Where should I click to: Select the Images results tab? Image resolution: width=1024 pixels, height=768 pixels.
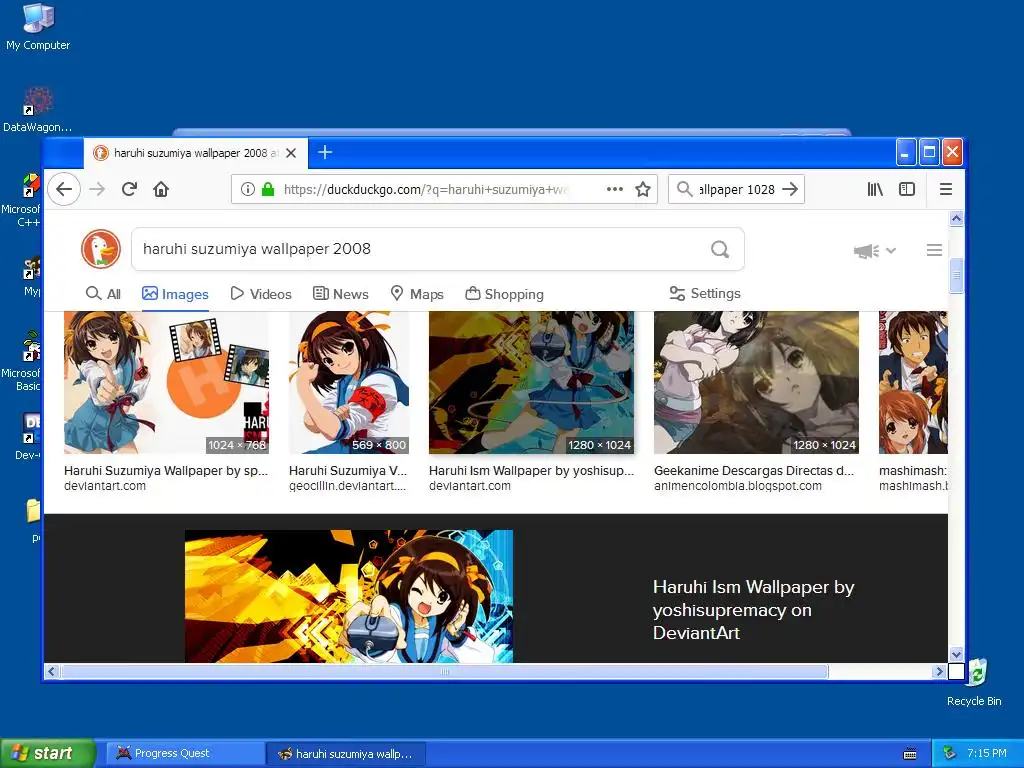176,294
